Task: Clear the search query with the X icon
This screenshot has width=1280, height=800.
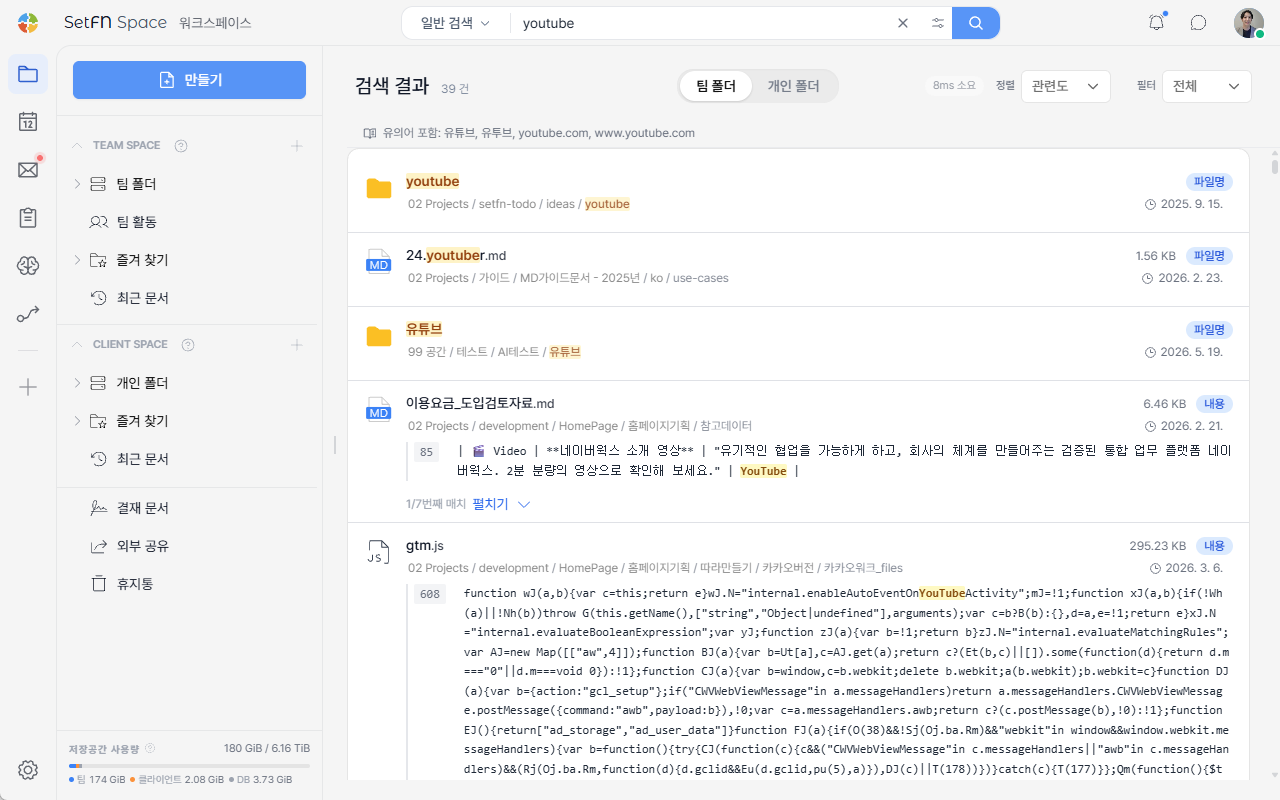Action: pyautogui.click(x=903, y=23)
